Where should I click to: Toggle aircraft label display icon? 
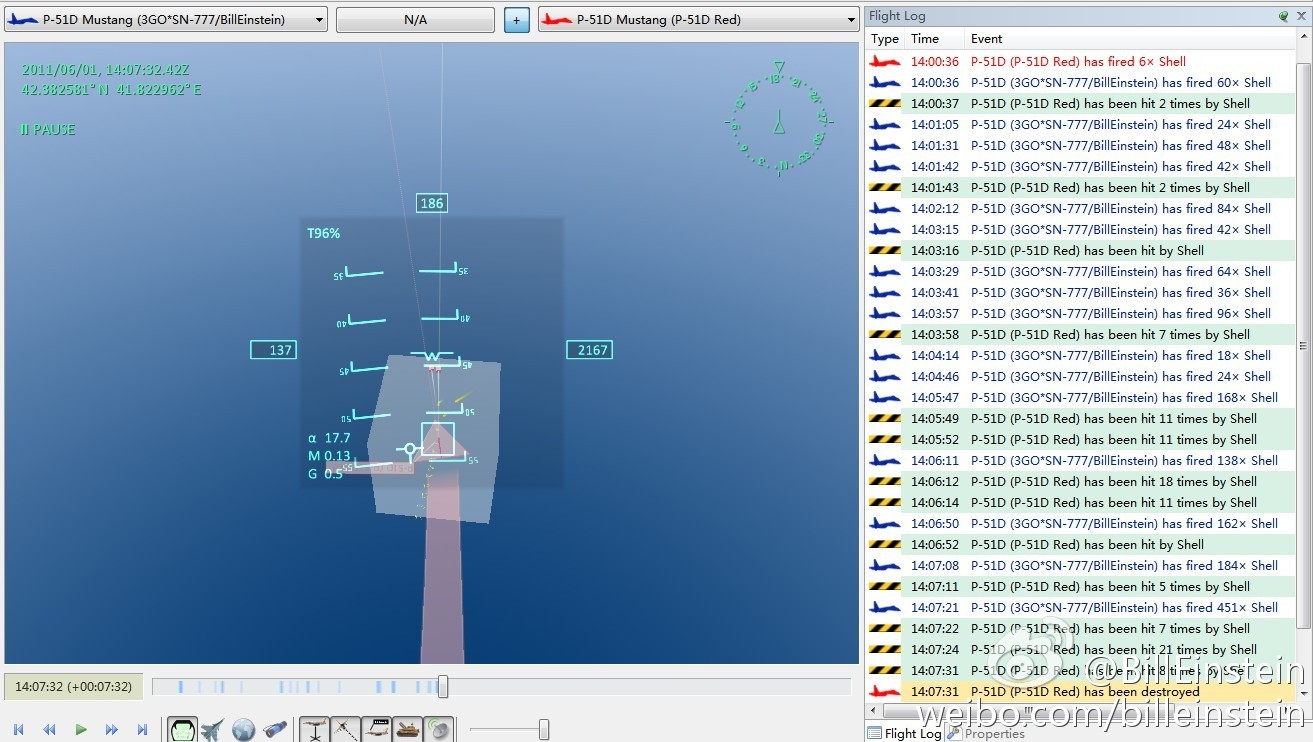376,730
